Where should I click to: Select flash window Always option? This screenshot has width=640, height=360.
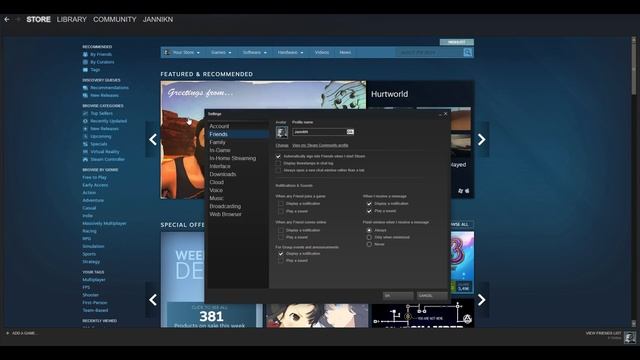[369, 230]
